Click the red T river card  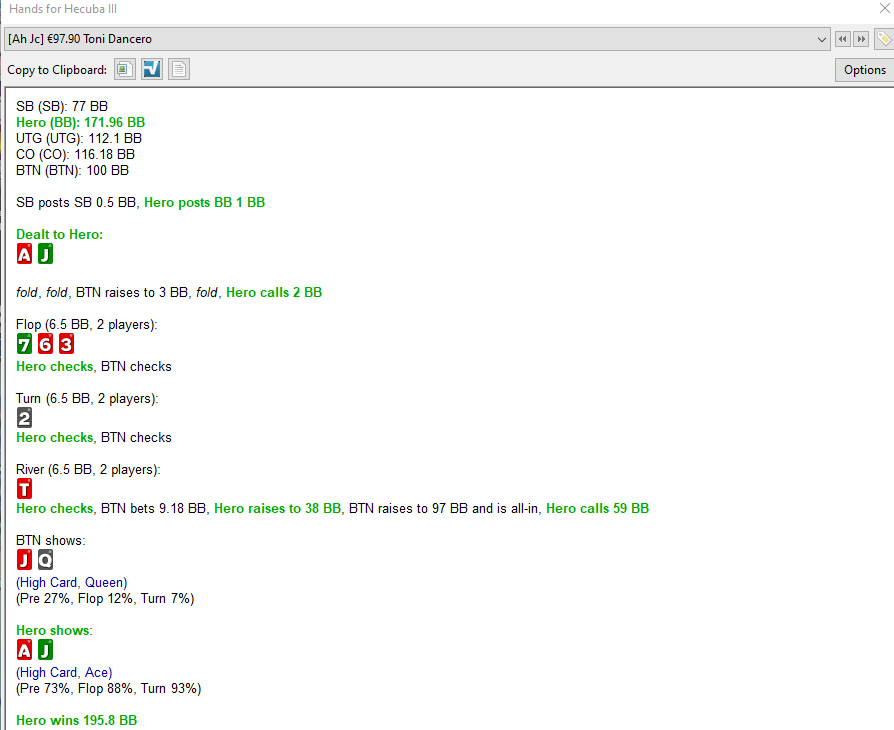click(x=25, y=489)
